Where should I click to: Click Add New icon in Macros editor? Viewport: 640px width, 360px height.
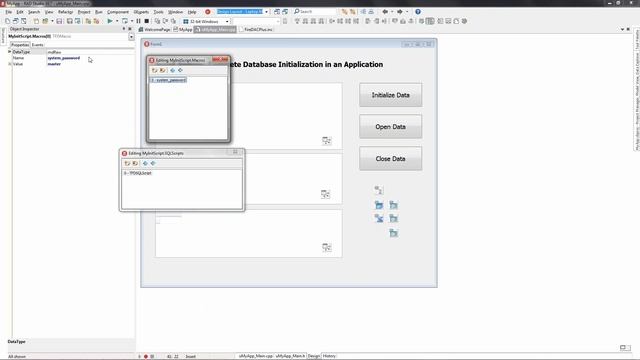[x=154, y=71]
